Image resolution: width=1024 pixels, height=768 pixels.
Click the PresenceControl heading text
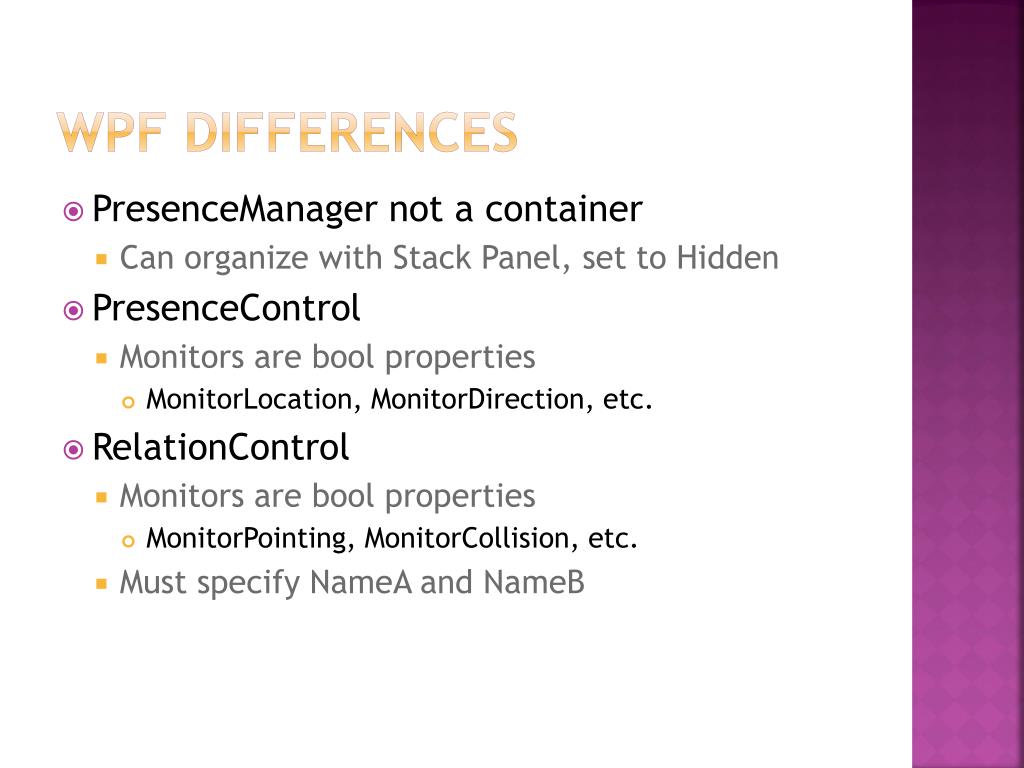(x=226, y=308)
